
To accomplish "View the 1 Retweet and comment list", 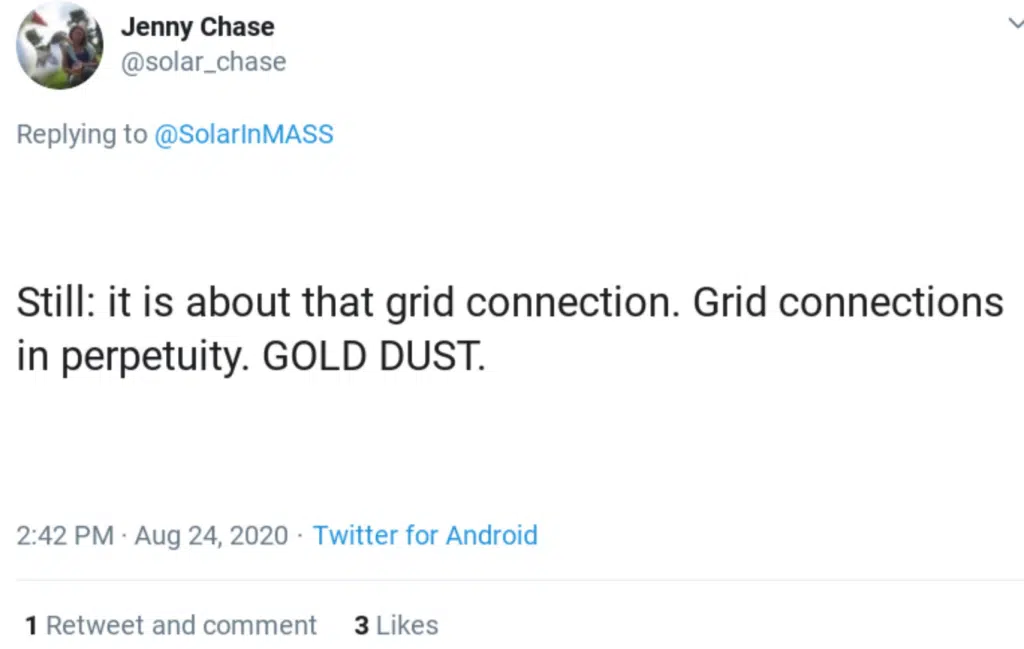I will point(171,626).
